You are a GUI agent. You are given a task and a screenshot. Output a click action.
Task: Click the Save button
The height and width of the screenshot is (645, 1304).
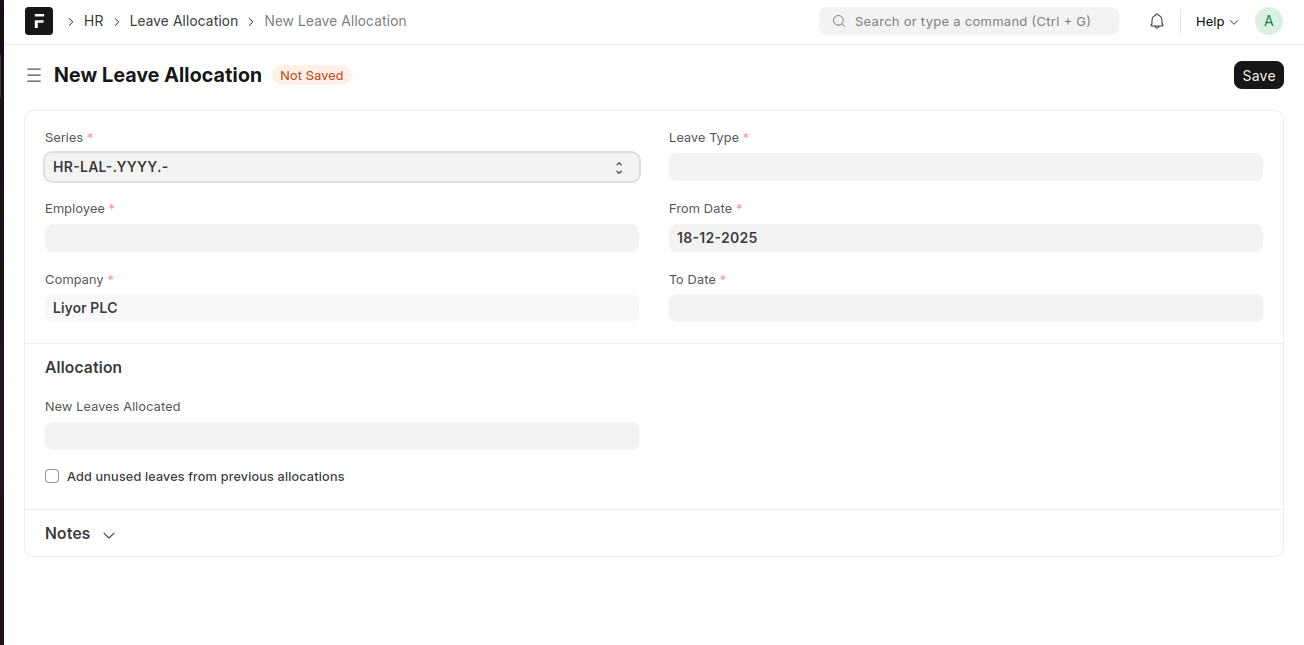[1258, 75]
